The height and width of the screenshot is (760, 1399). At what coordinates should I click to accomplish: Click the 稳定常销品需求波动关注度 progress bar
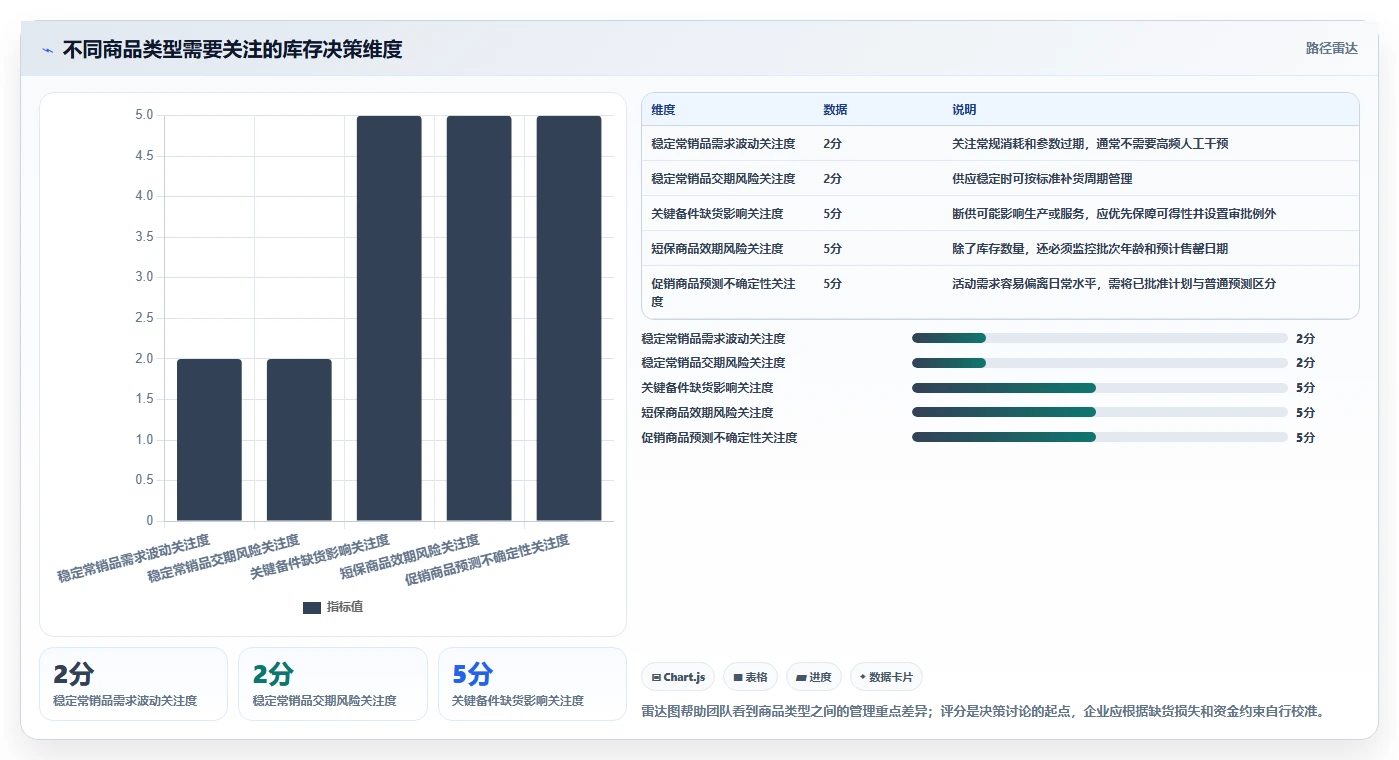[1100, 338]
